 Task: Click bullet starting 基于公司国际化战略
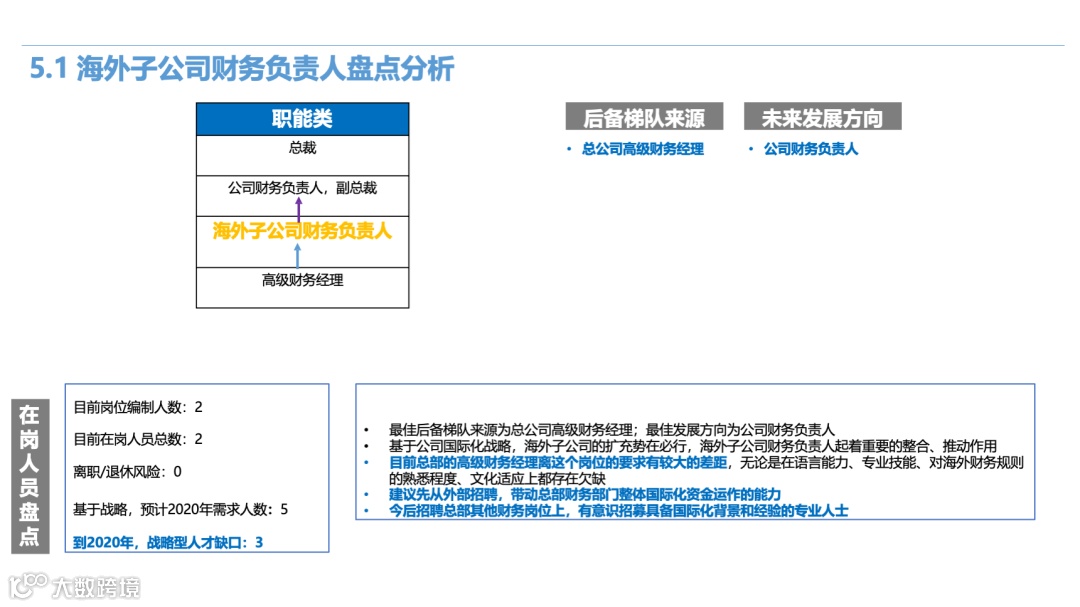click(692, 446)
